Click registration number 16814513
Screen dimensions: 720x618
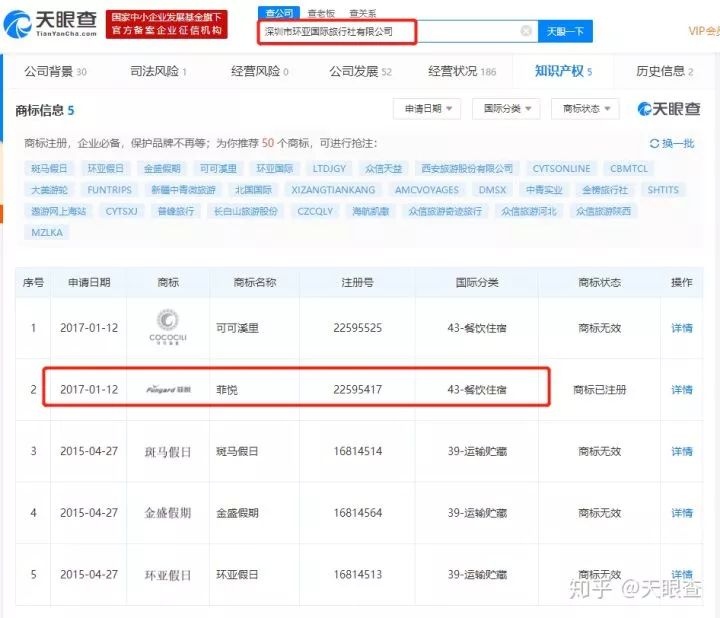pyautogui.click(x=358, y=574)
